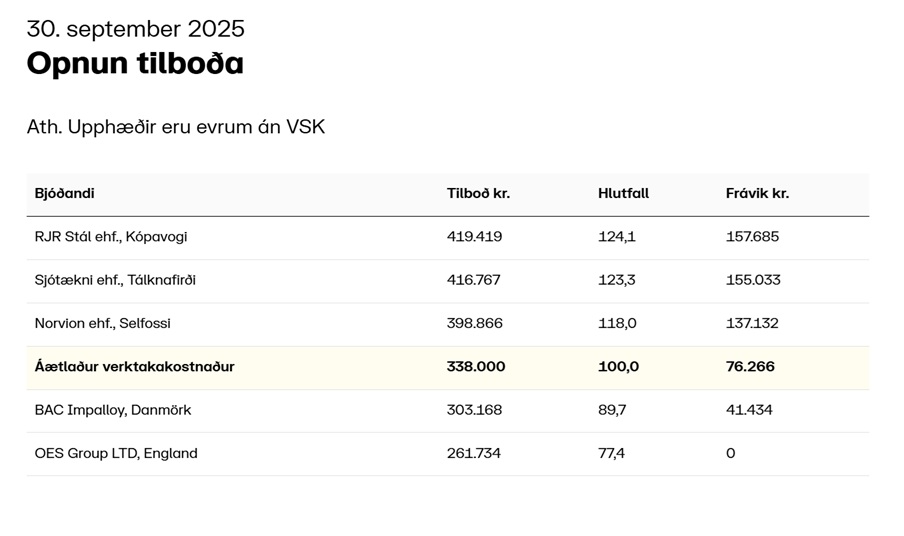Click the note about amounts excluding VSK

pyautogui.click(x=175, y=127)
